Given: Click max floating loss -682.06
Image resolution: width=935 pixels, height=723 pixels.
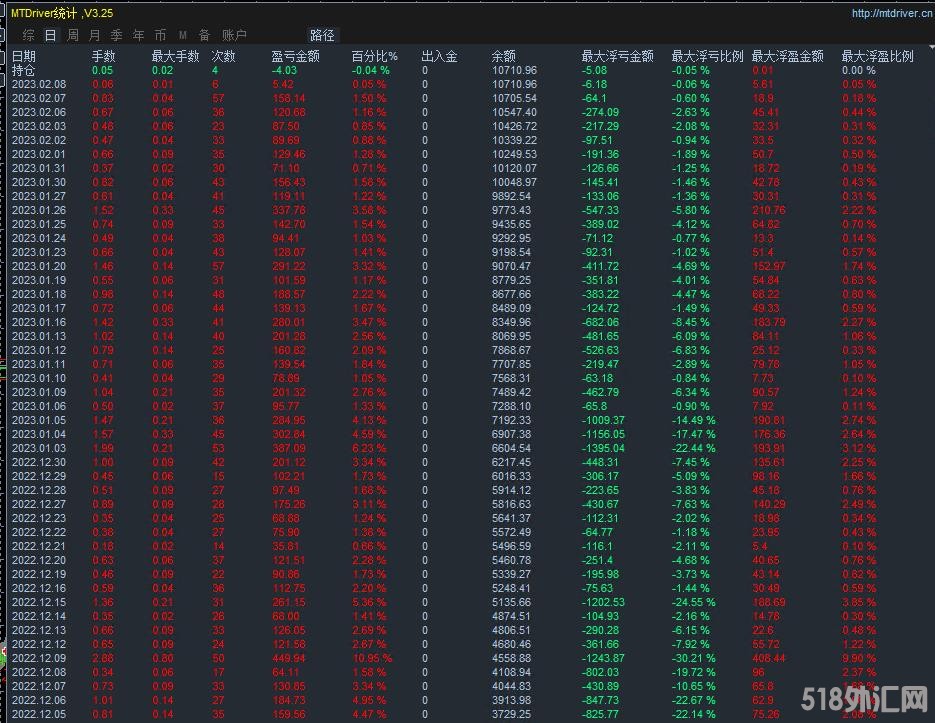Looking at the screenshot, I should pyautogui.click(x=600, y=322).
